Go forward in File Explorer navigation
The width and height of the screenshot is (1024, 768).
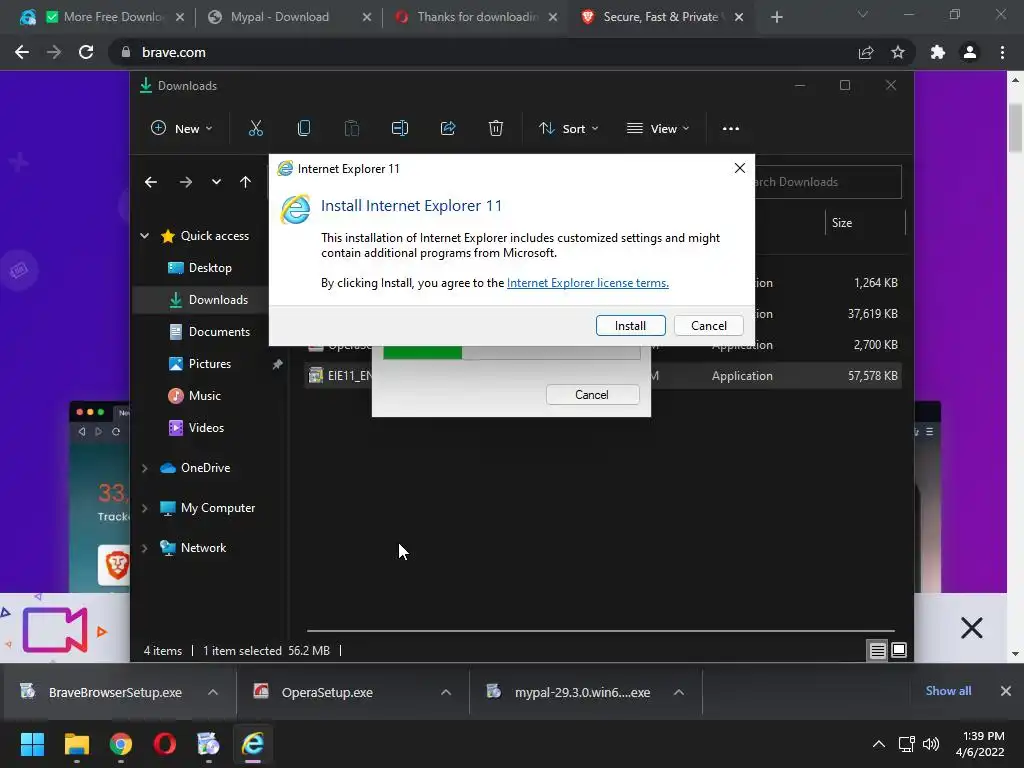coord(185,182)
